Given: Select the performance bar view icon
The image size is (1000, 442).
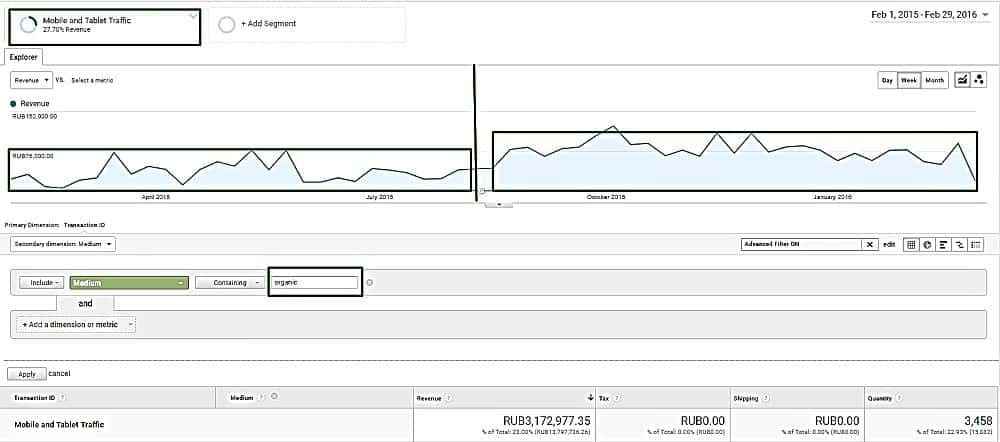Looking at the screenshot, I should pos(943,244).
